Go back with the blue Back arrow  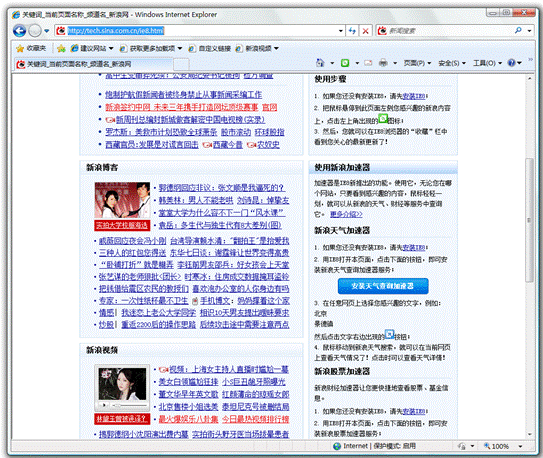19,31
